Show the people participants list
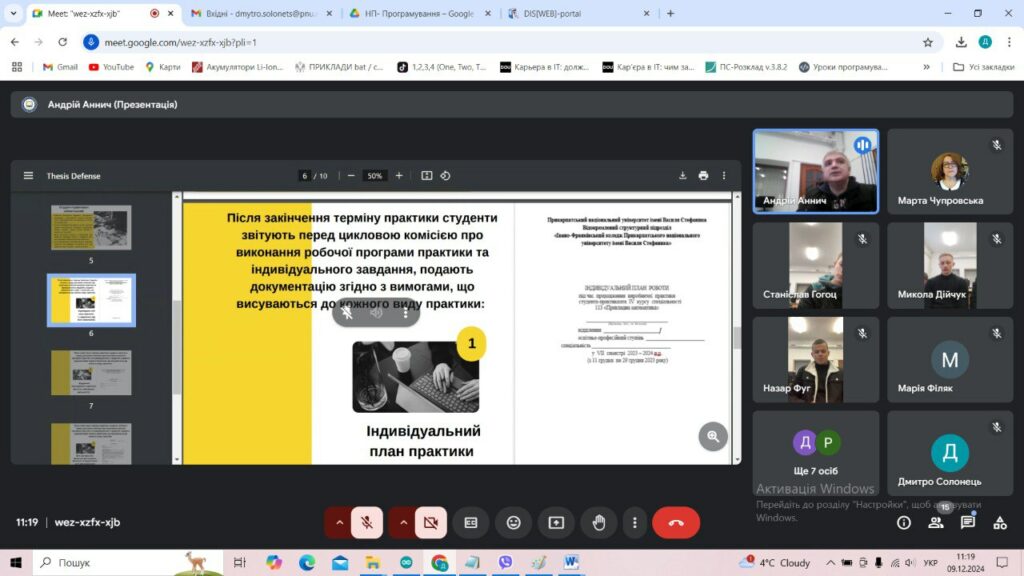This screenshot has width=1024, height=576. 936,522
